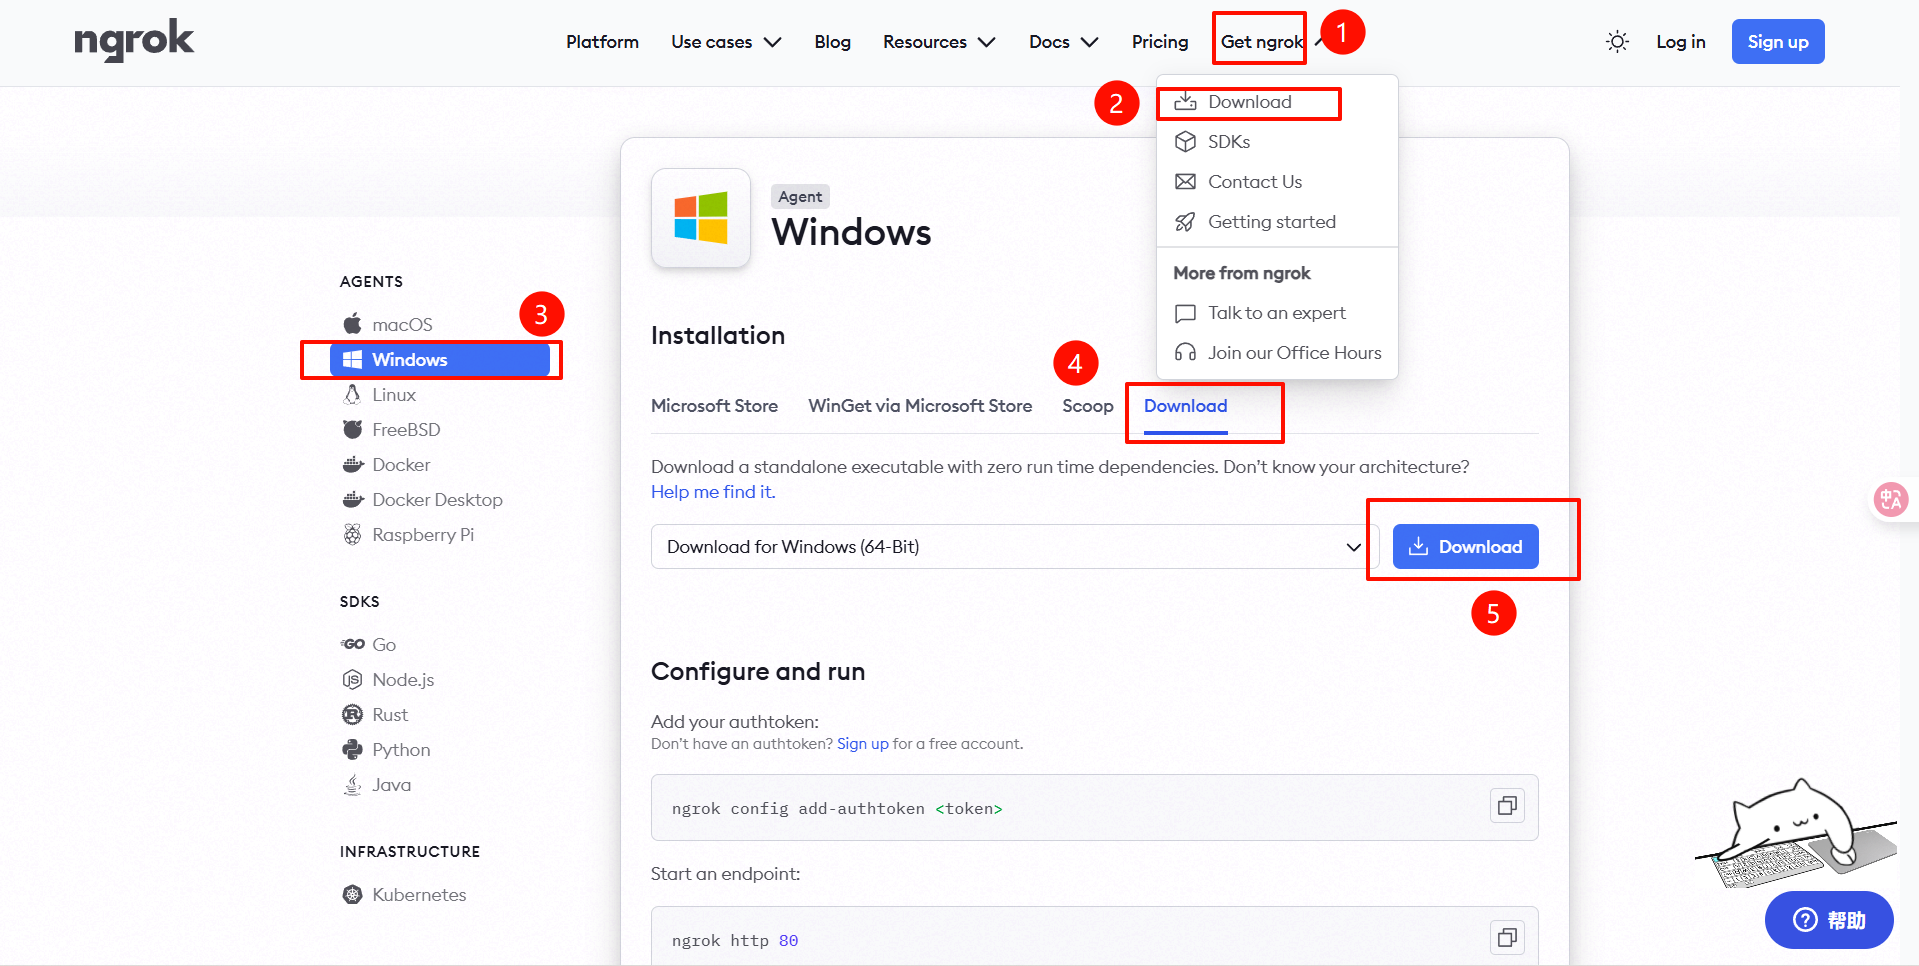The width and height of the screenshot is (1919, 966).
Task: Click the Python icon
Action: click(352, 749)
